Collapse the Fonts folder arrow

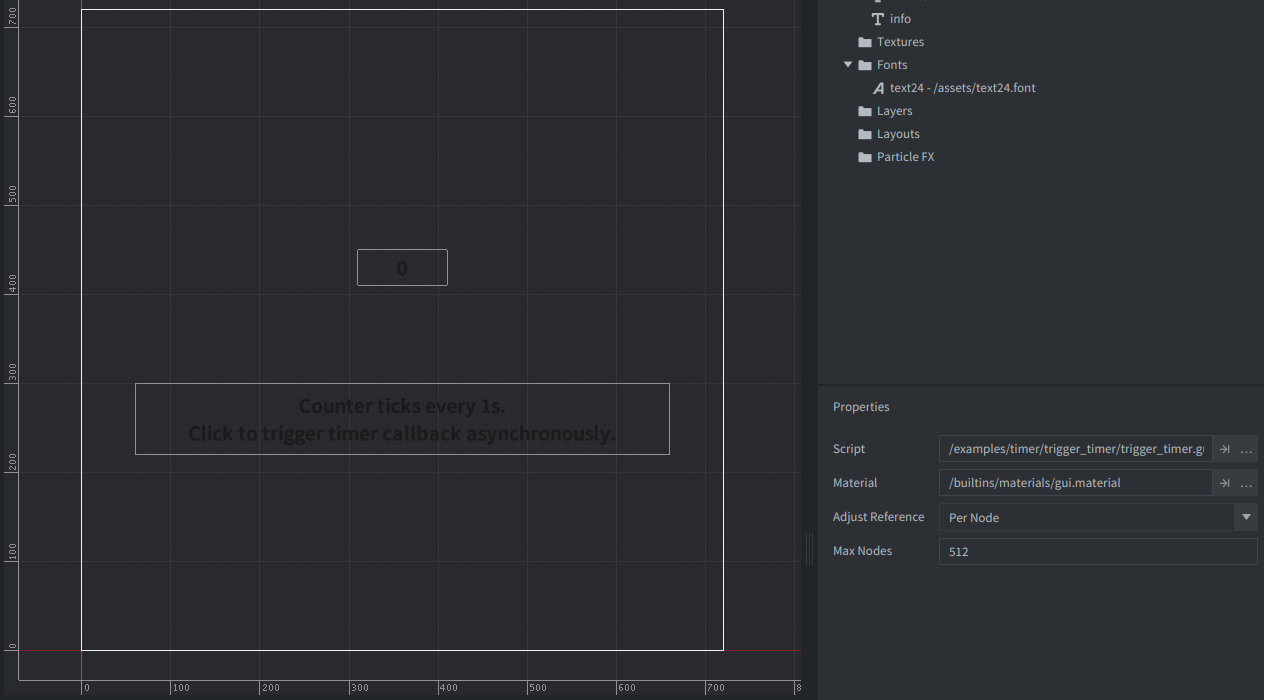848,65
